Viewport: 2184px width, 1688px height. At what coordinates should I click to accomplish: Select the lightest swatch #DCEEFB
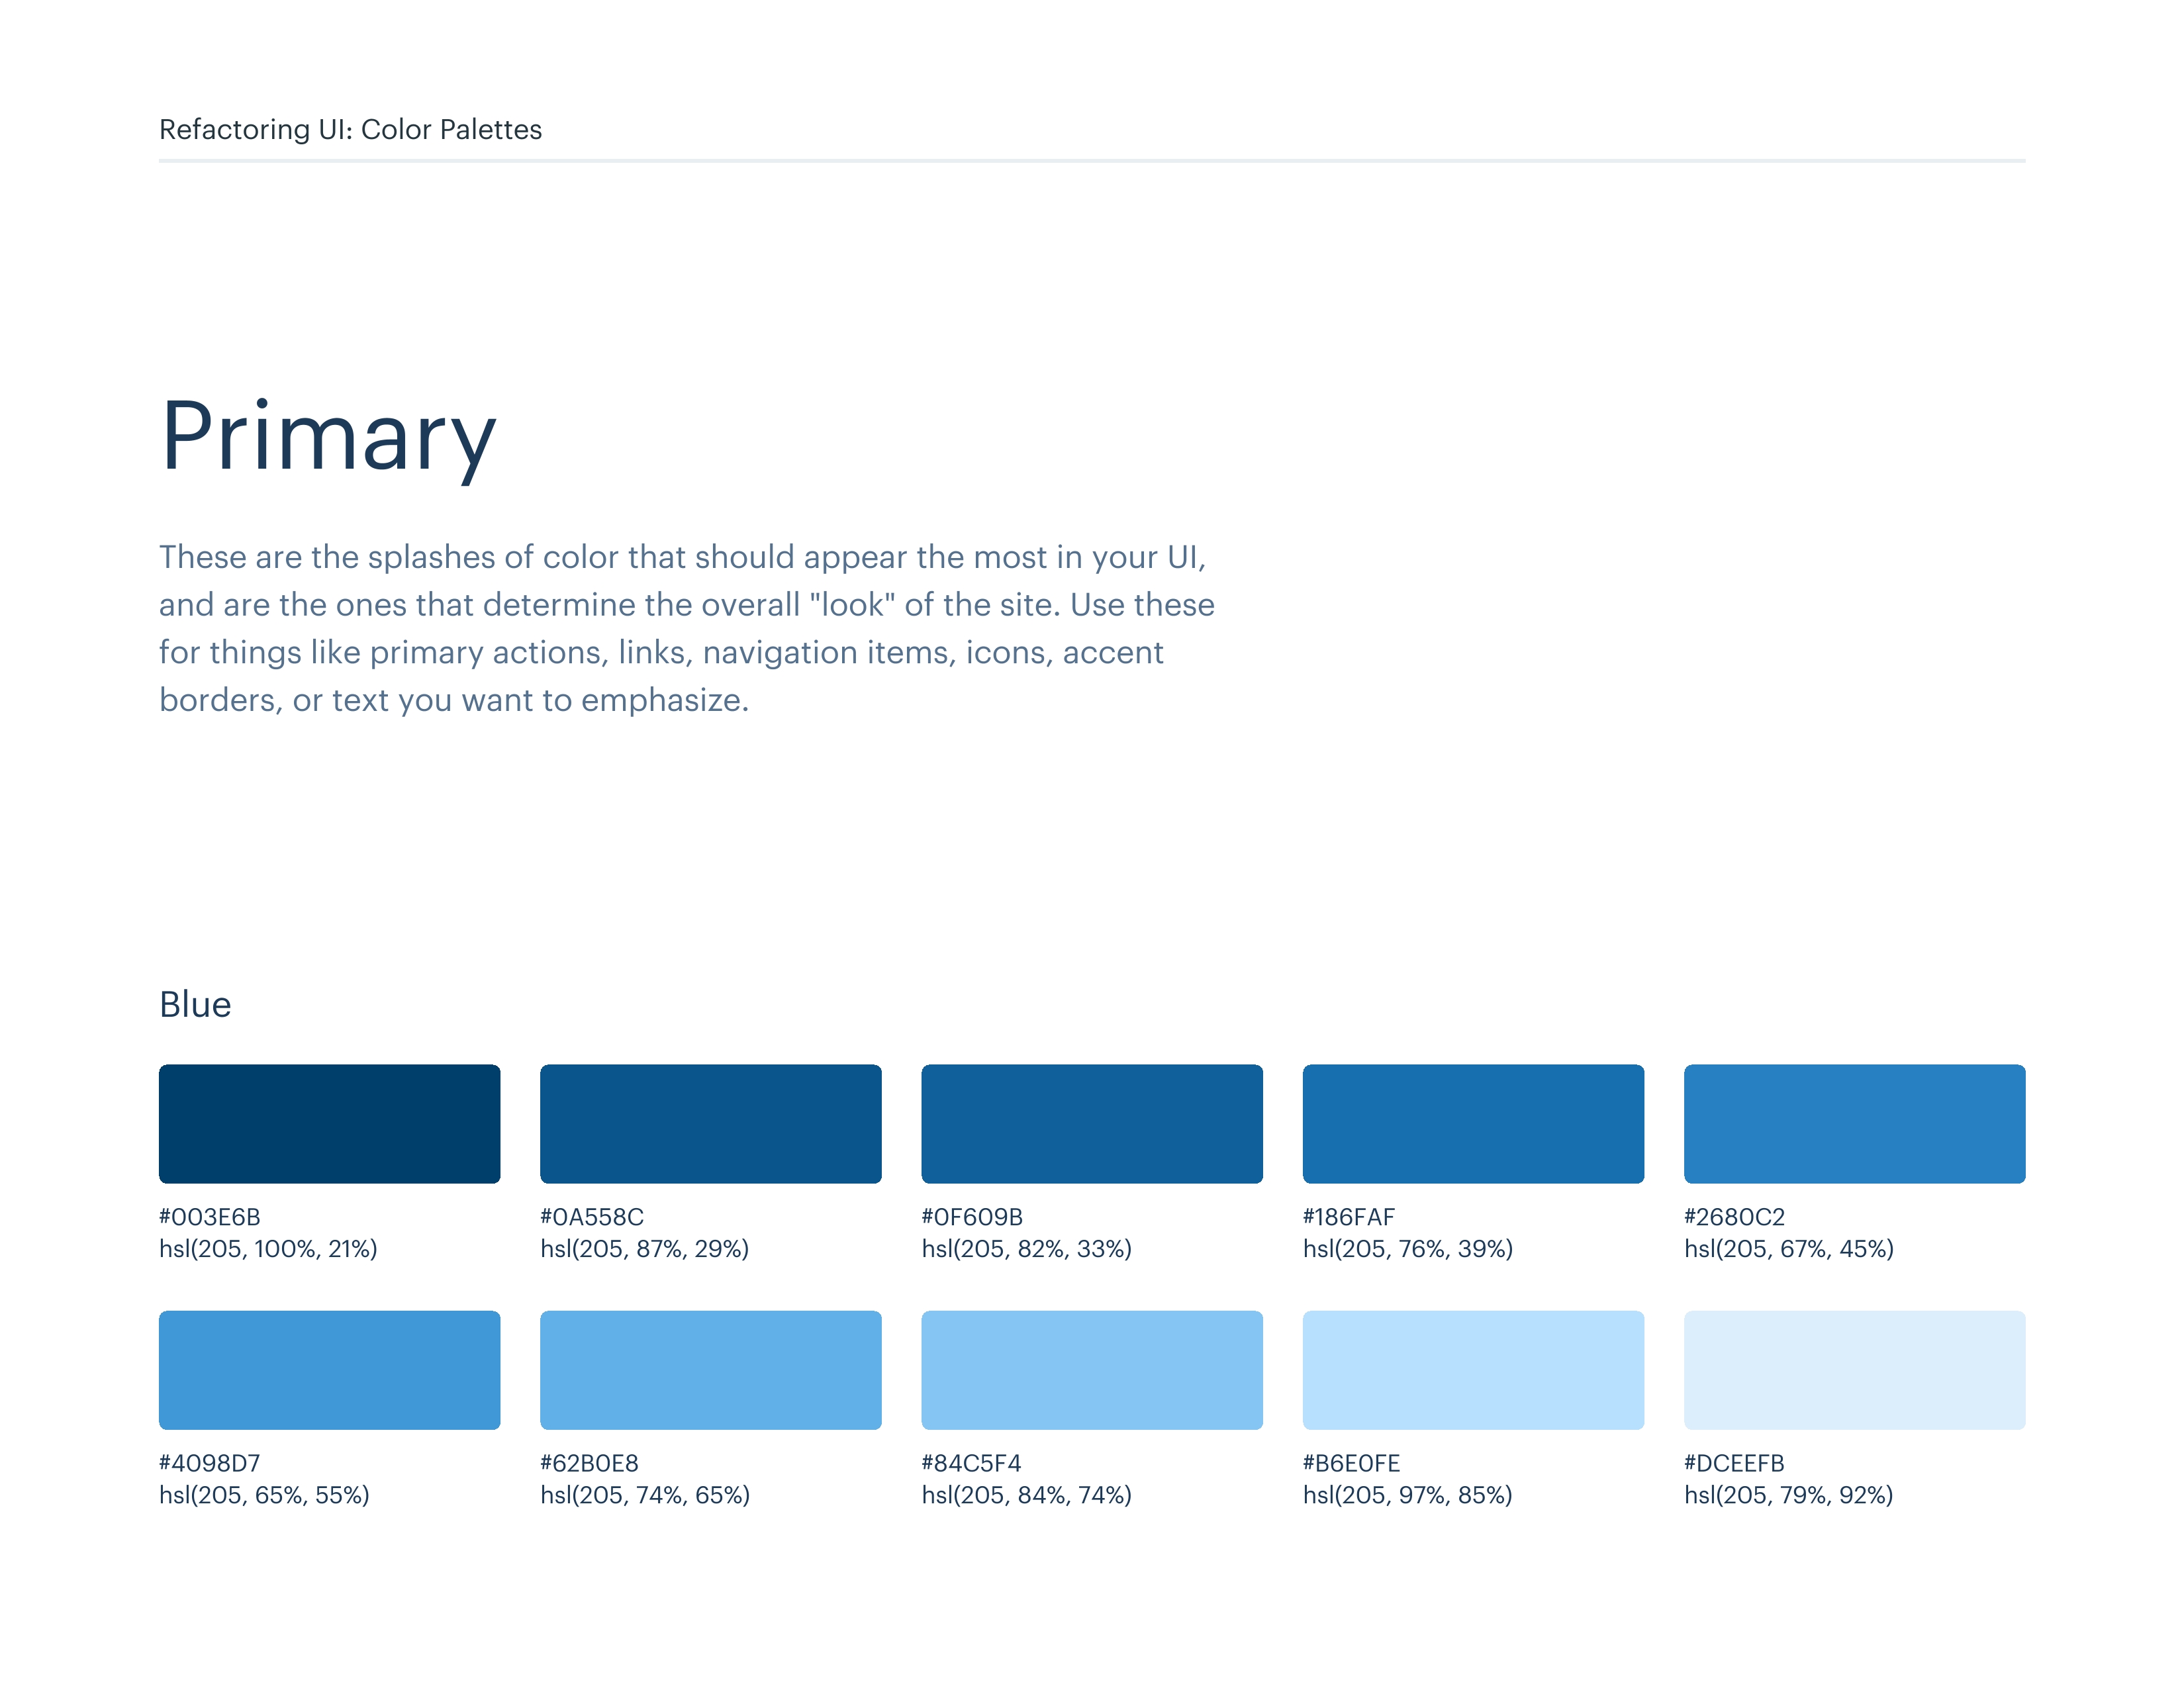pyautogui.click(x=1854, y=1369)
